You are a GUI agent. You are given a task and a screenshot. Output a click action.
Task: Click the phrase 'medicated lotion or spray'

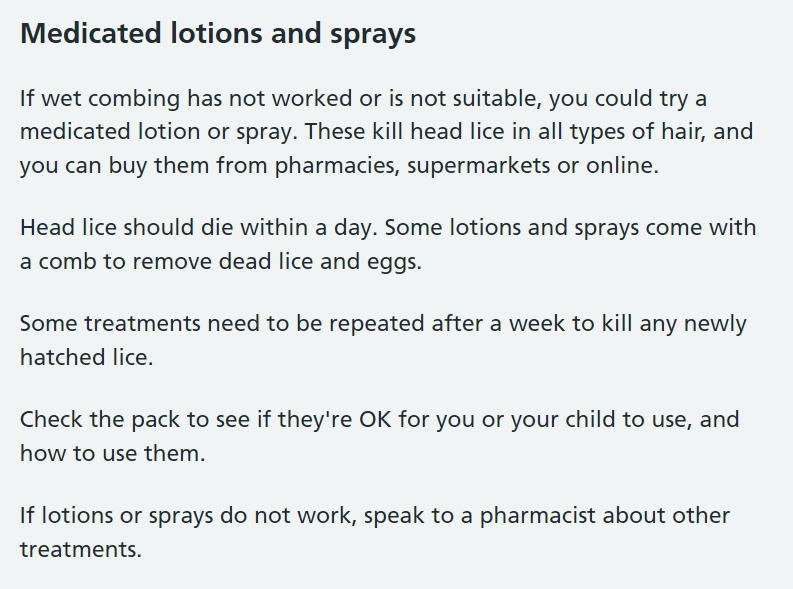coord(156,132)
